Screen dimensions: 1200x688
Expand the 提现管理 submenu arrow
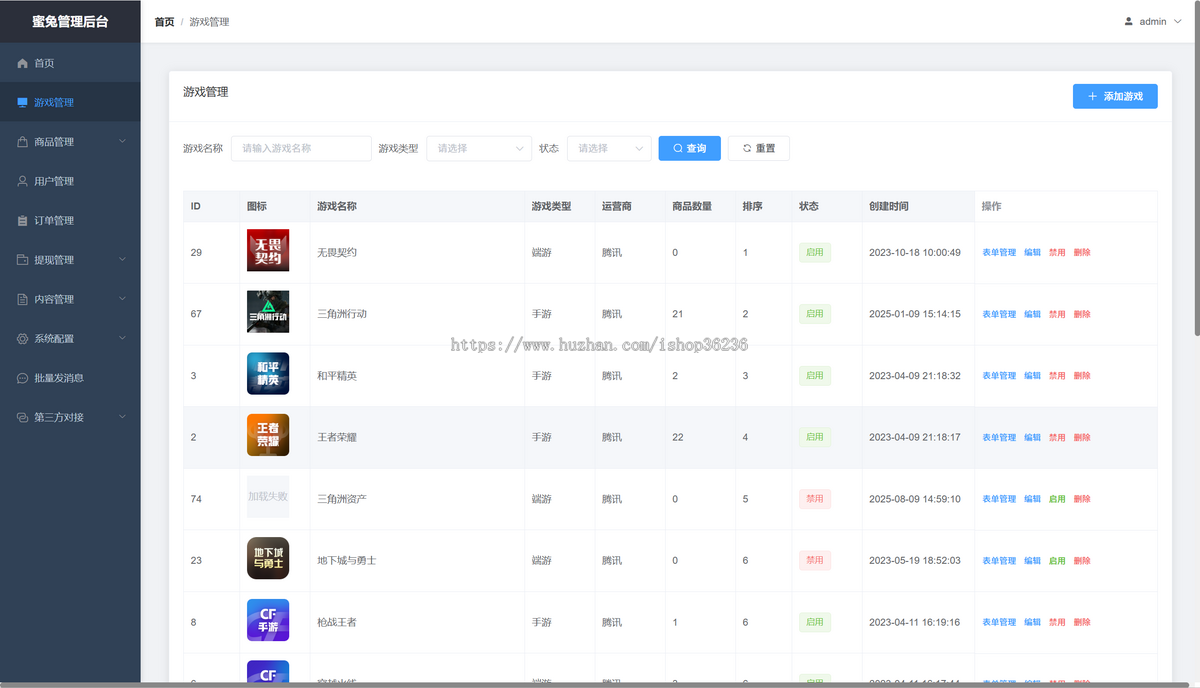(x=122, y=260)
